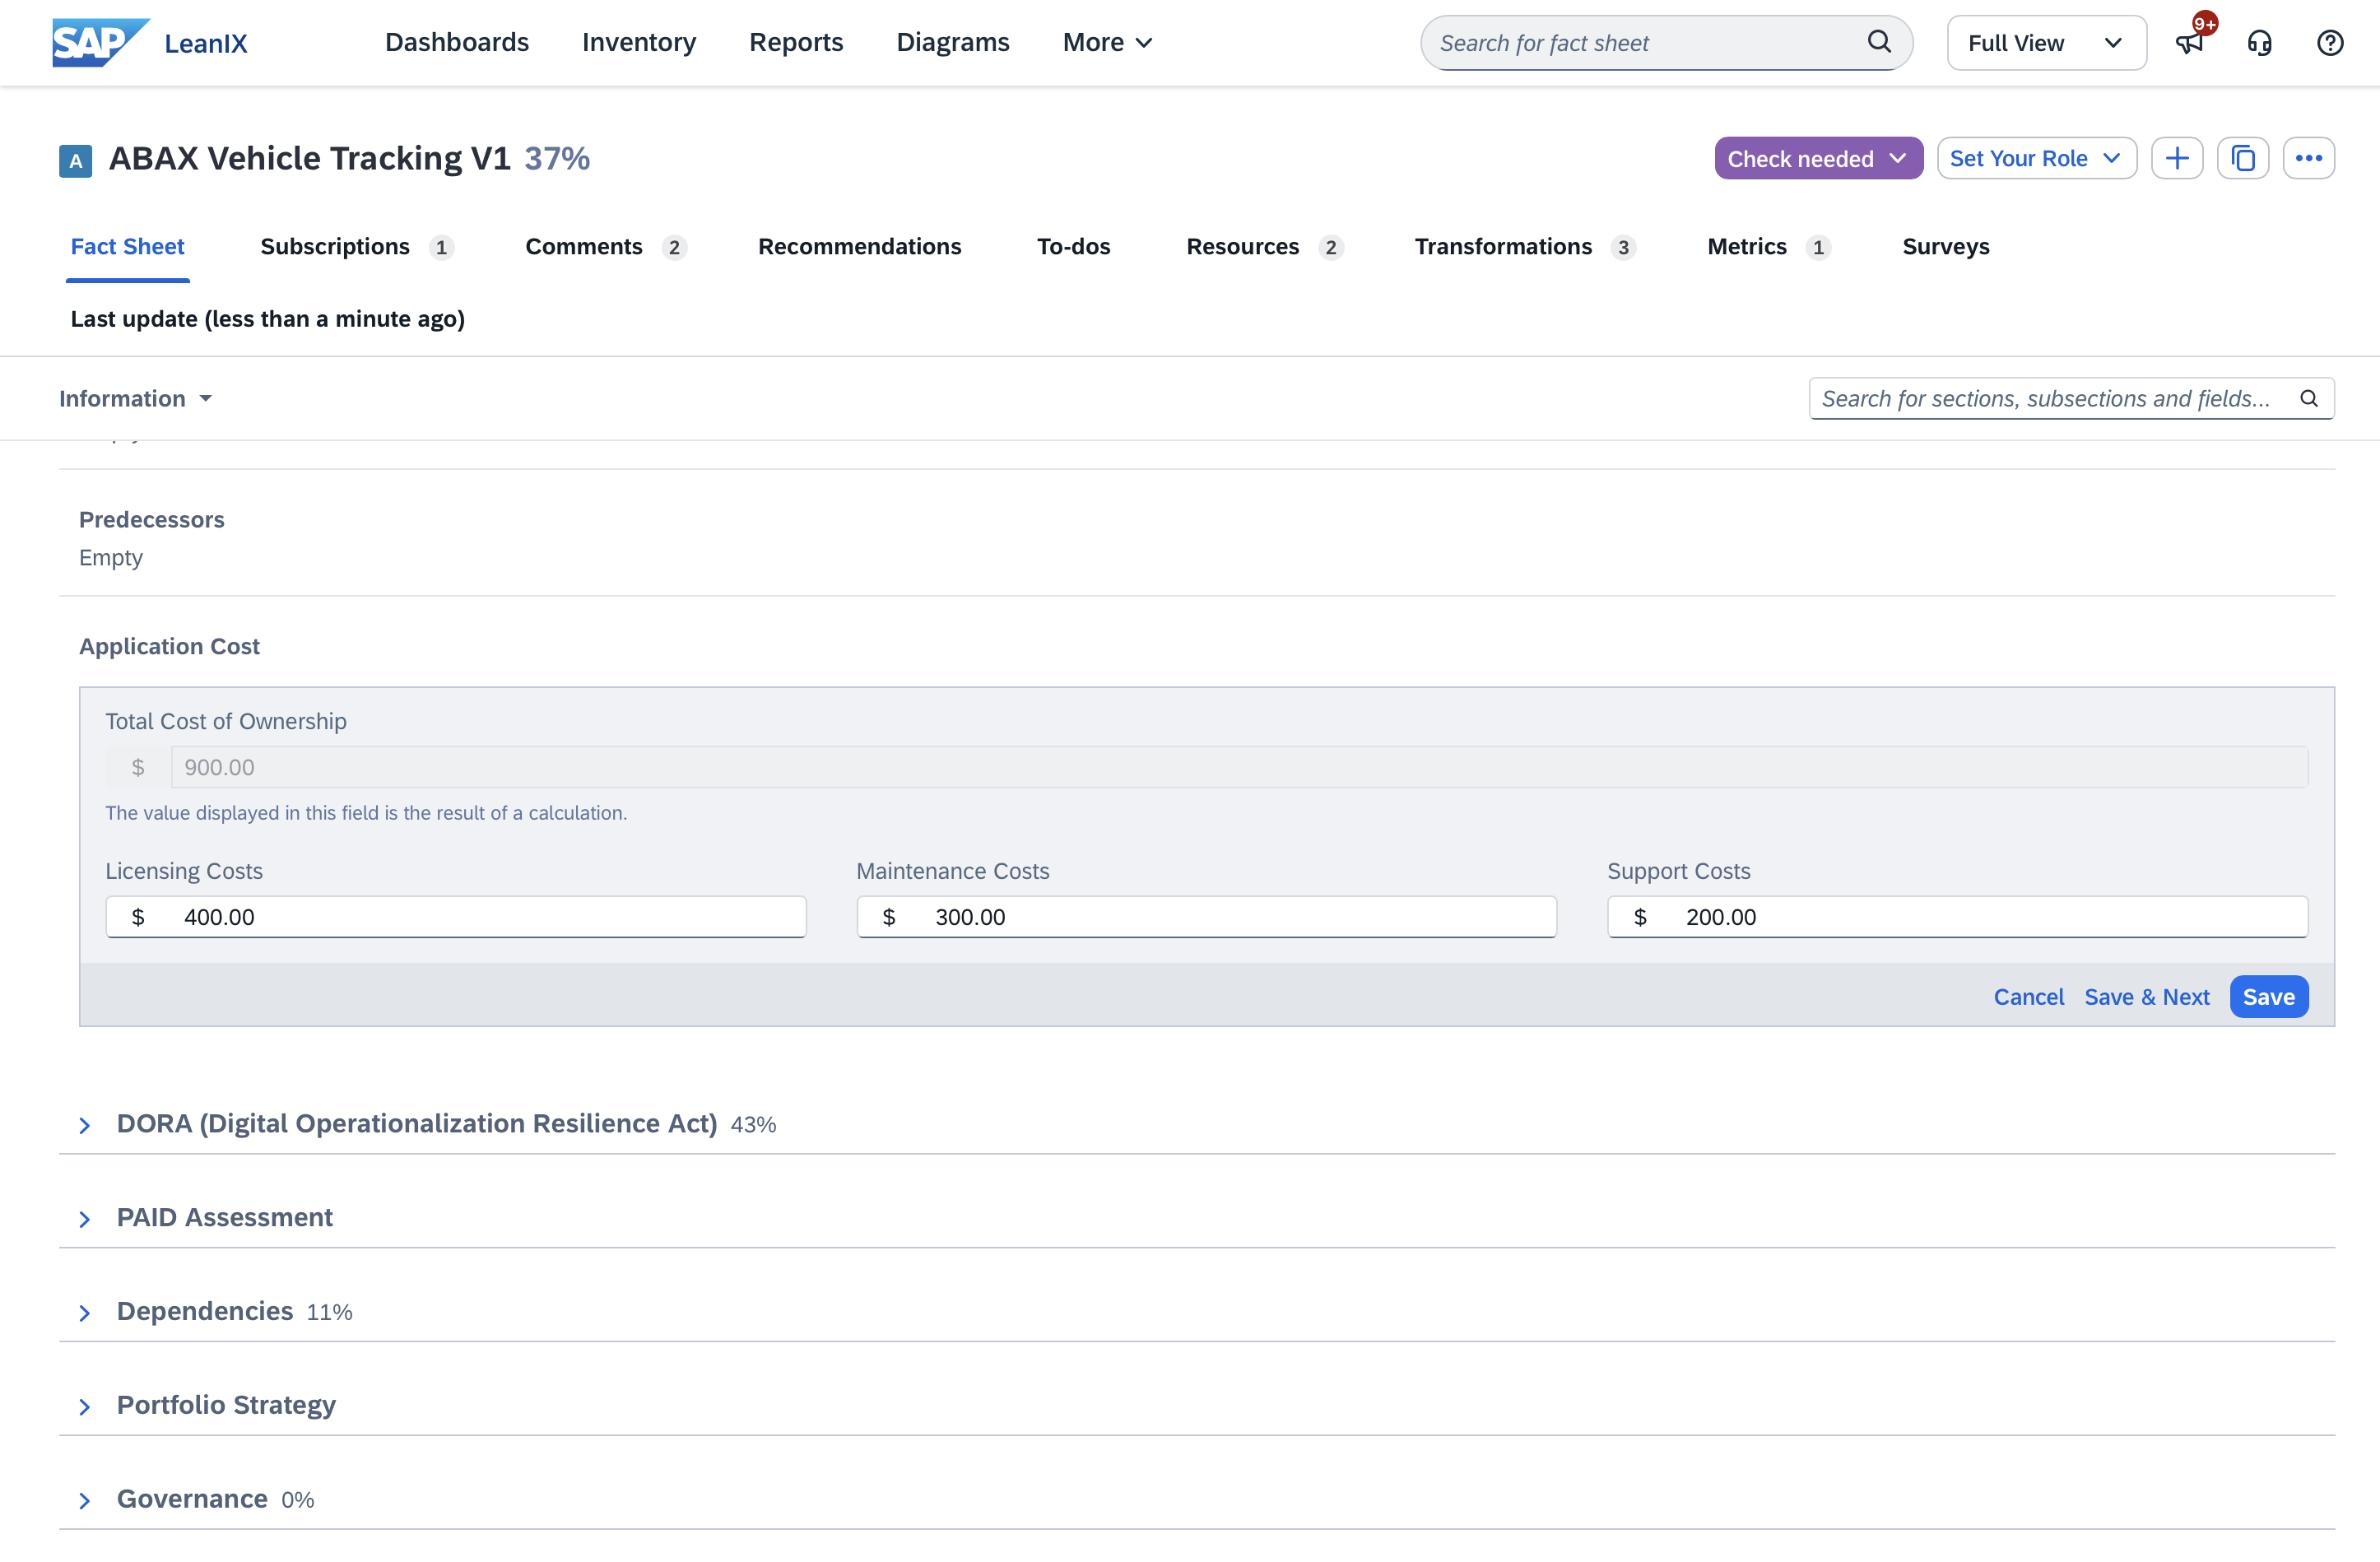The image size is (2380, 1562).
Task: Expand the Dependencies section
Action: [x=85, y=1313]
